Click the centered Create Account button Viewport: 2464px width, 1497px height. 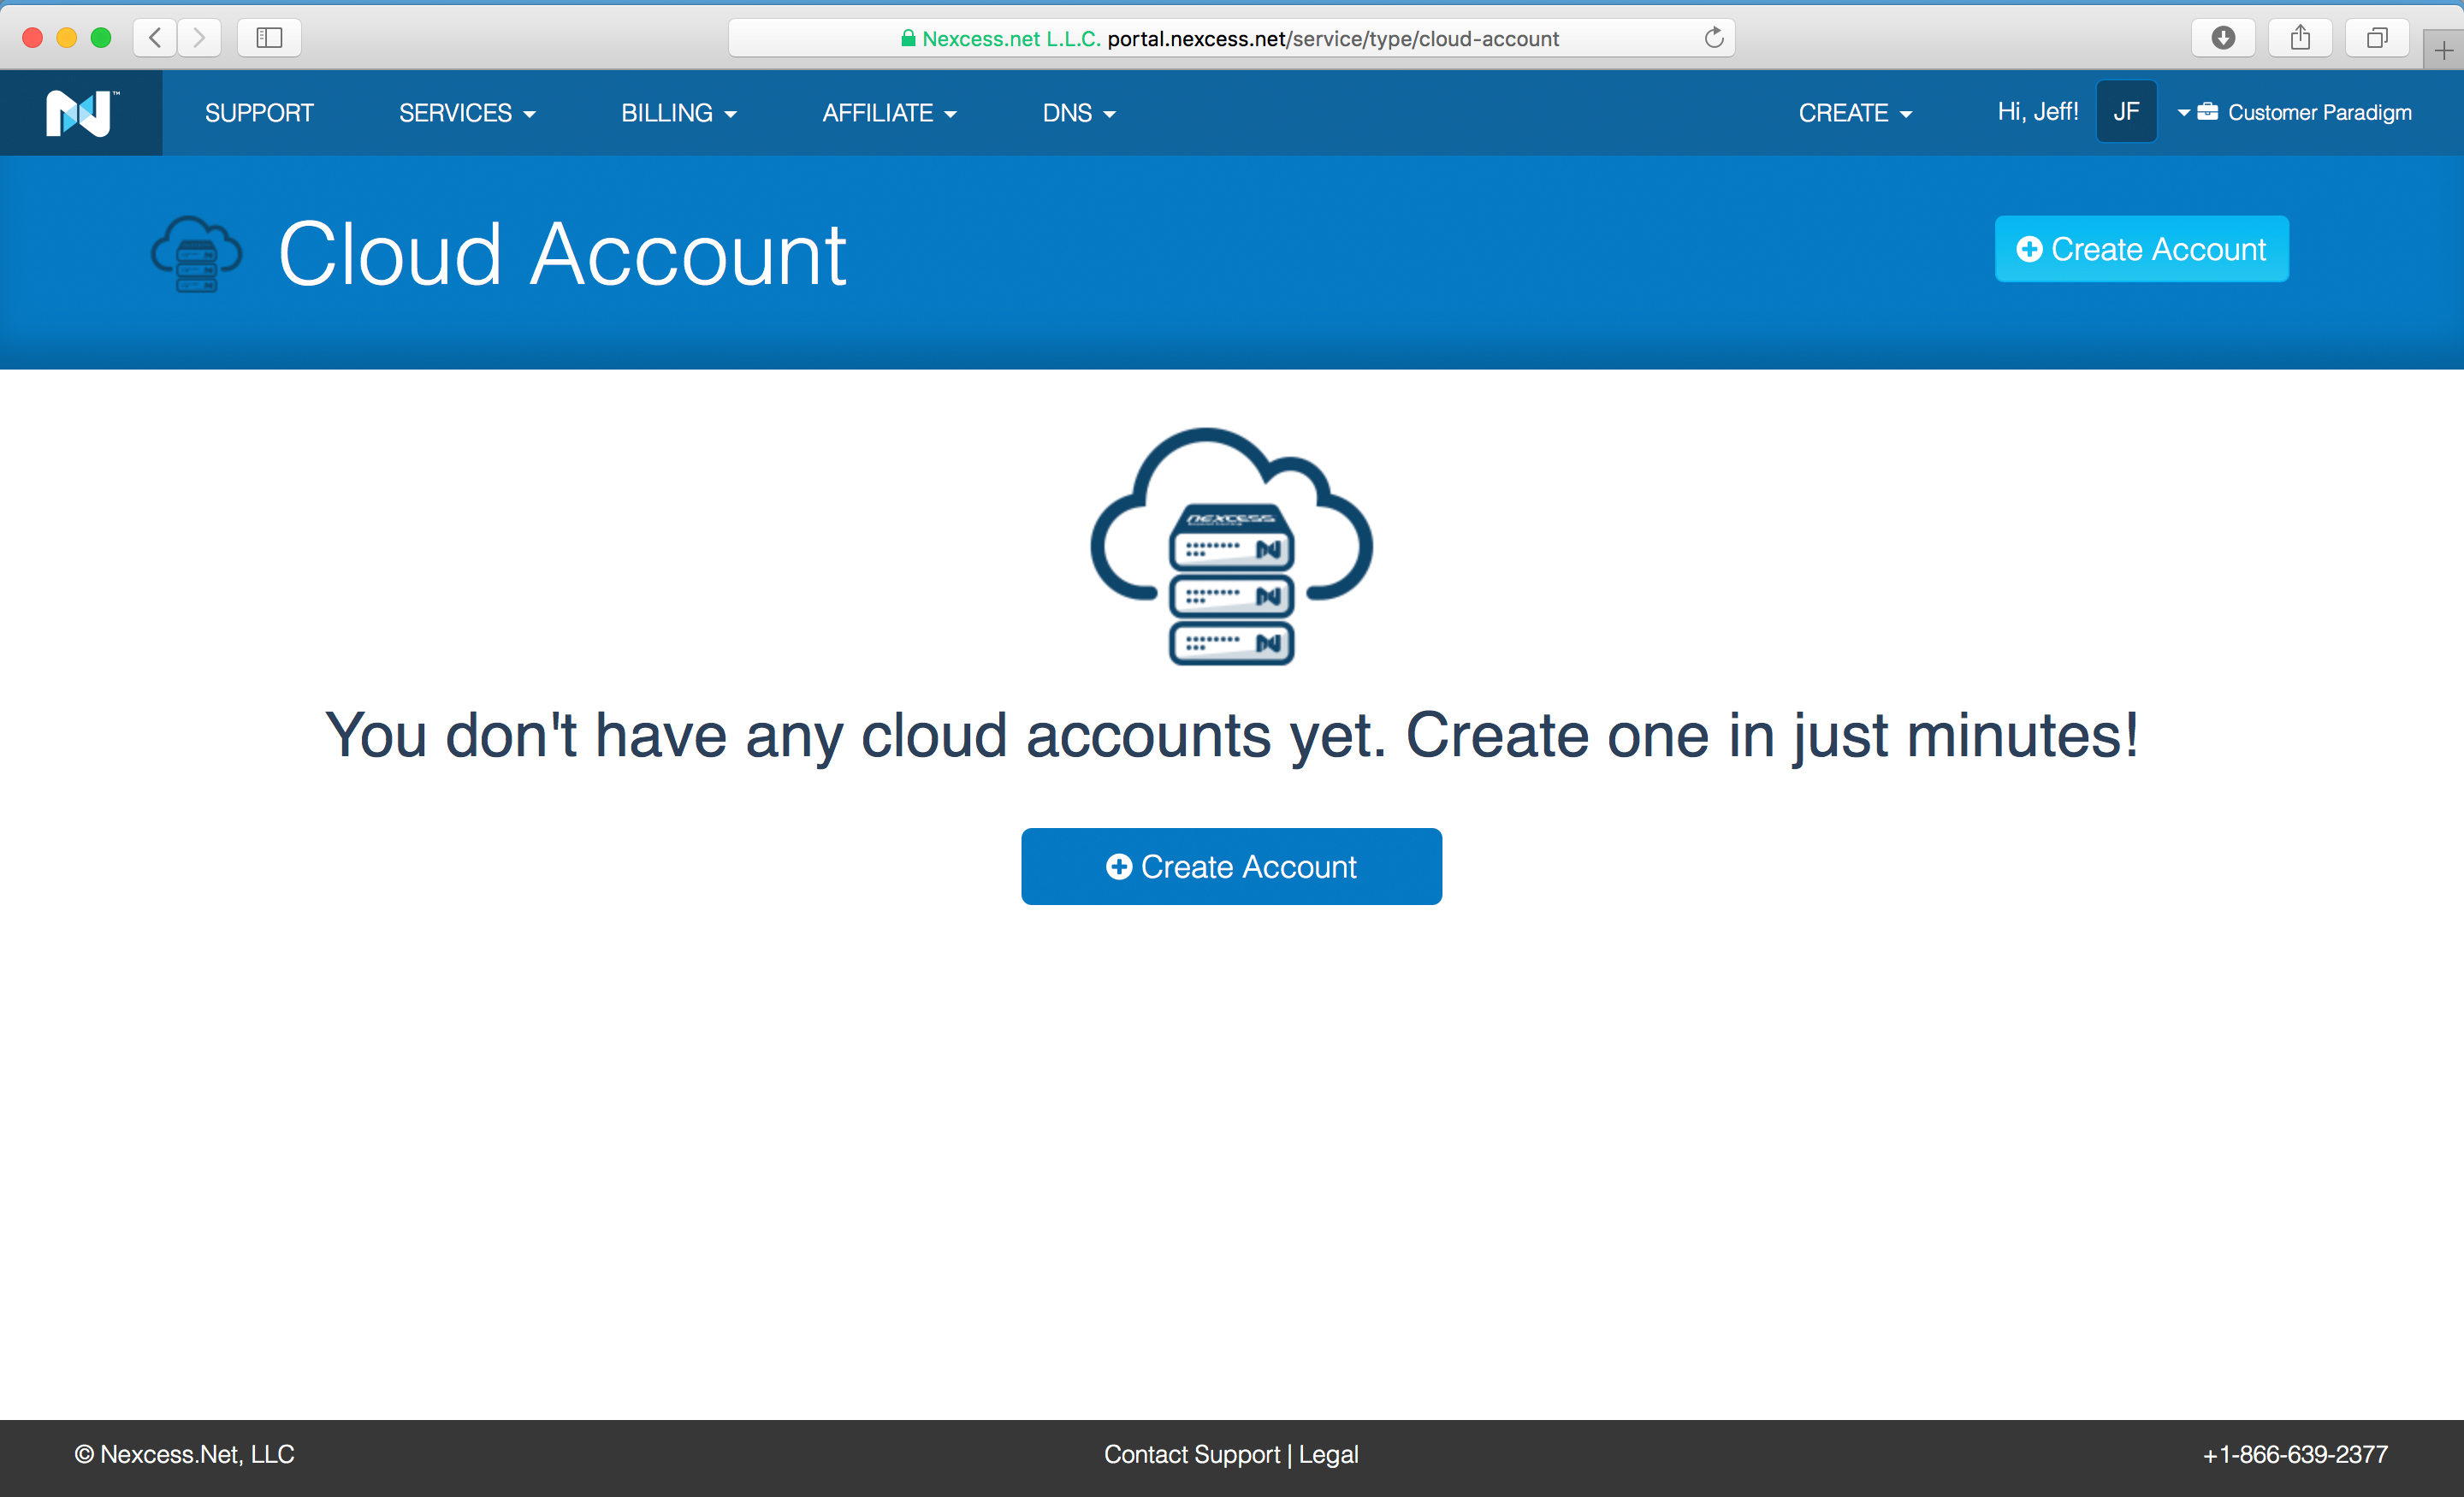pyautogui.click(x=1231, y=866)
